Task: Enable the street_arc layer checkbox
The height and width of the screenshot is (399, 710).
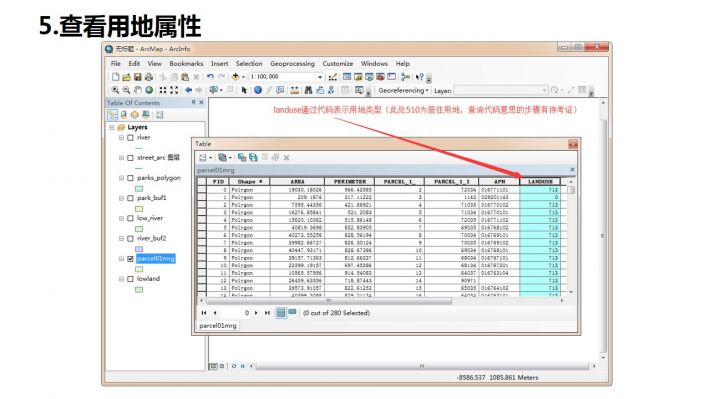Action: coord(130,158)
